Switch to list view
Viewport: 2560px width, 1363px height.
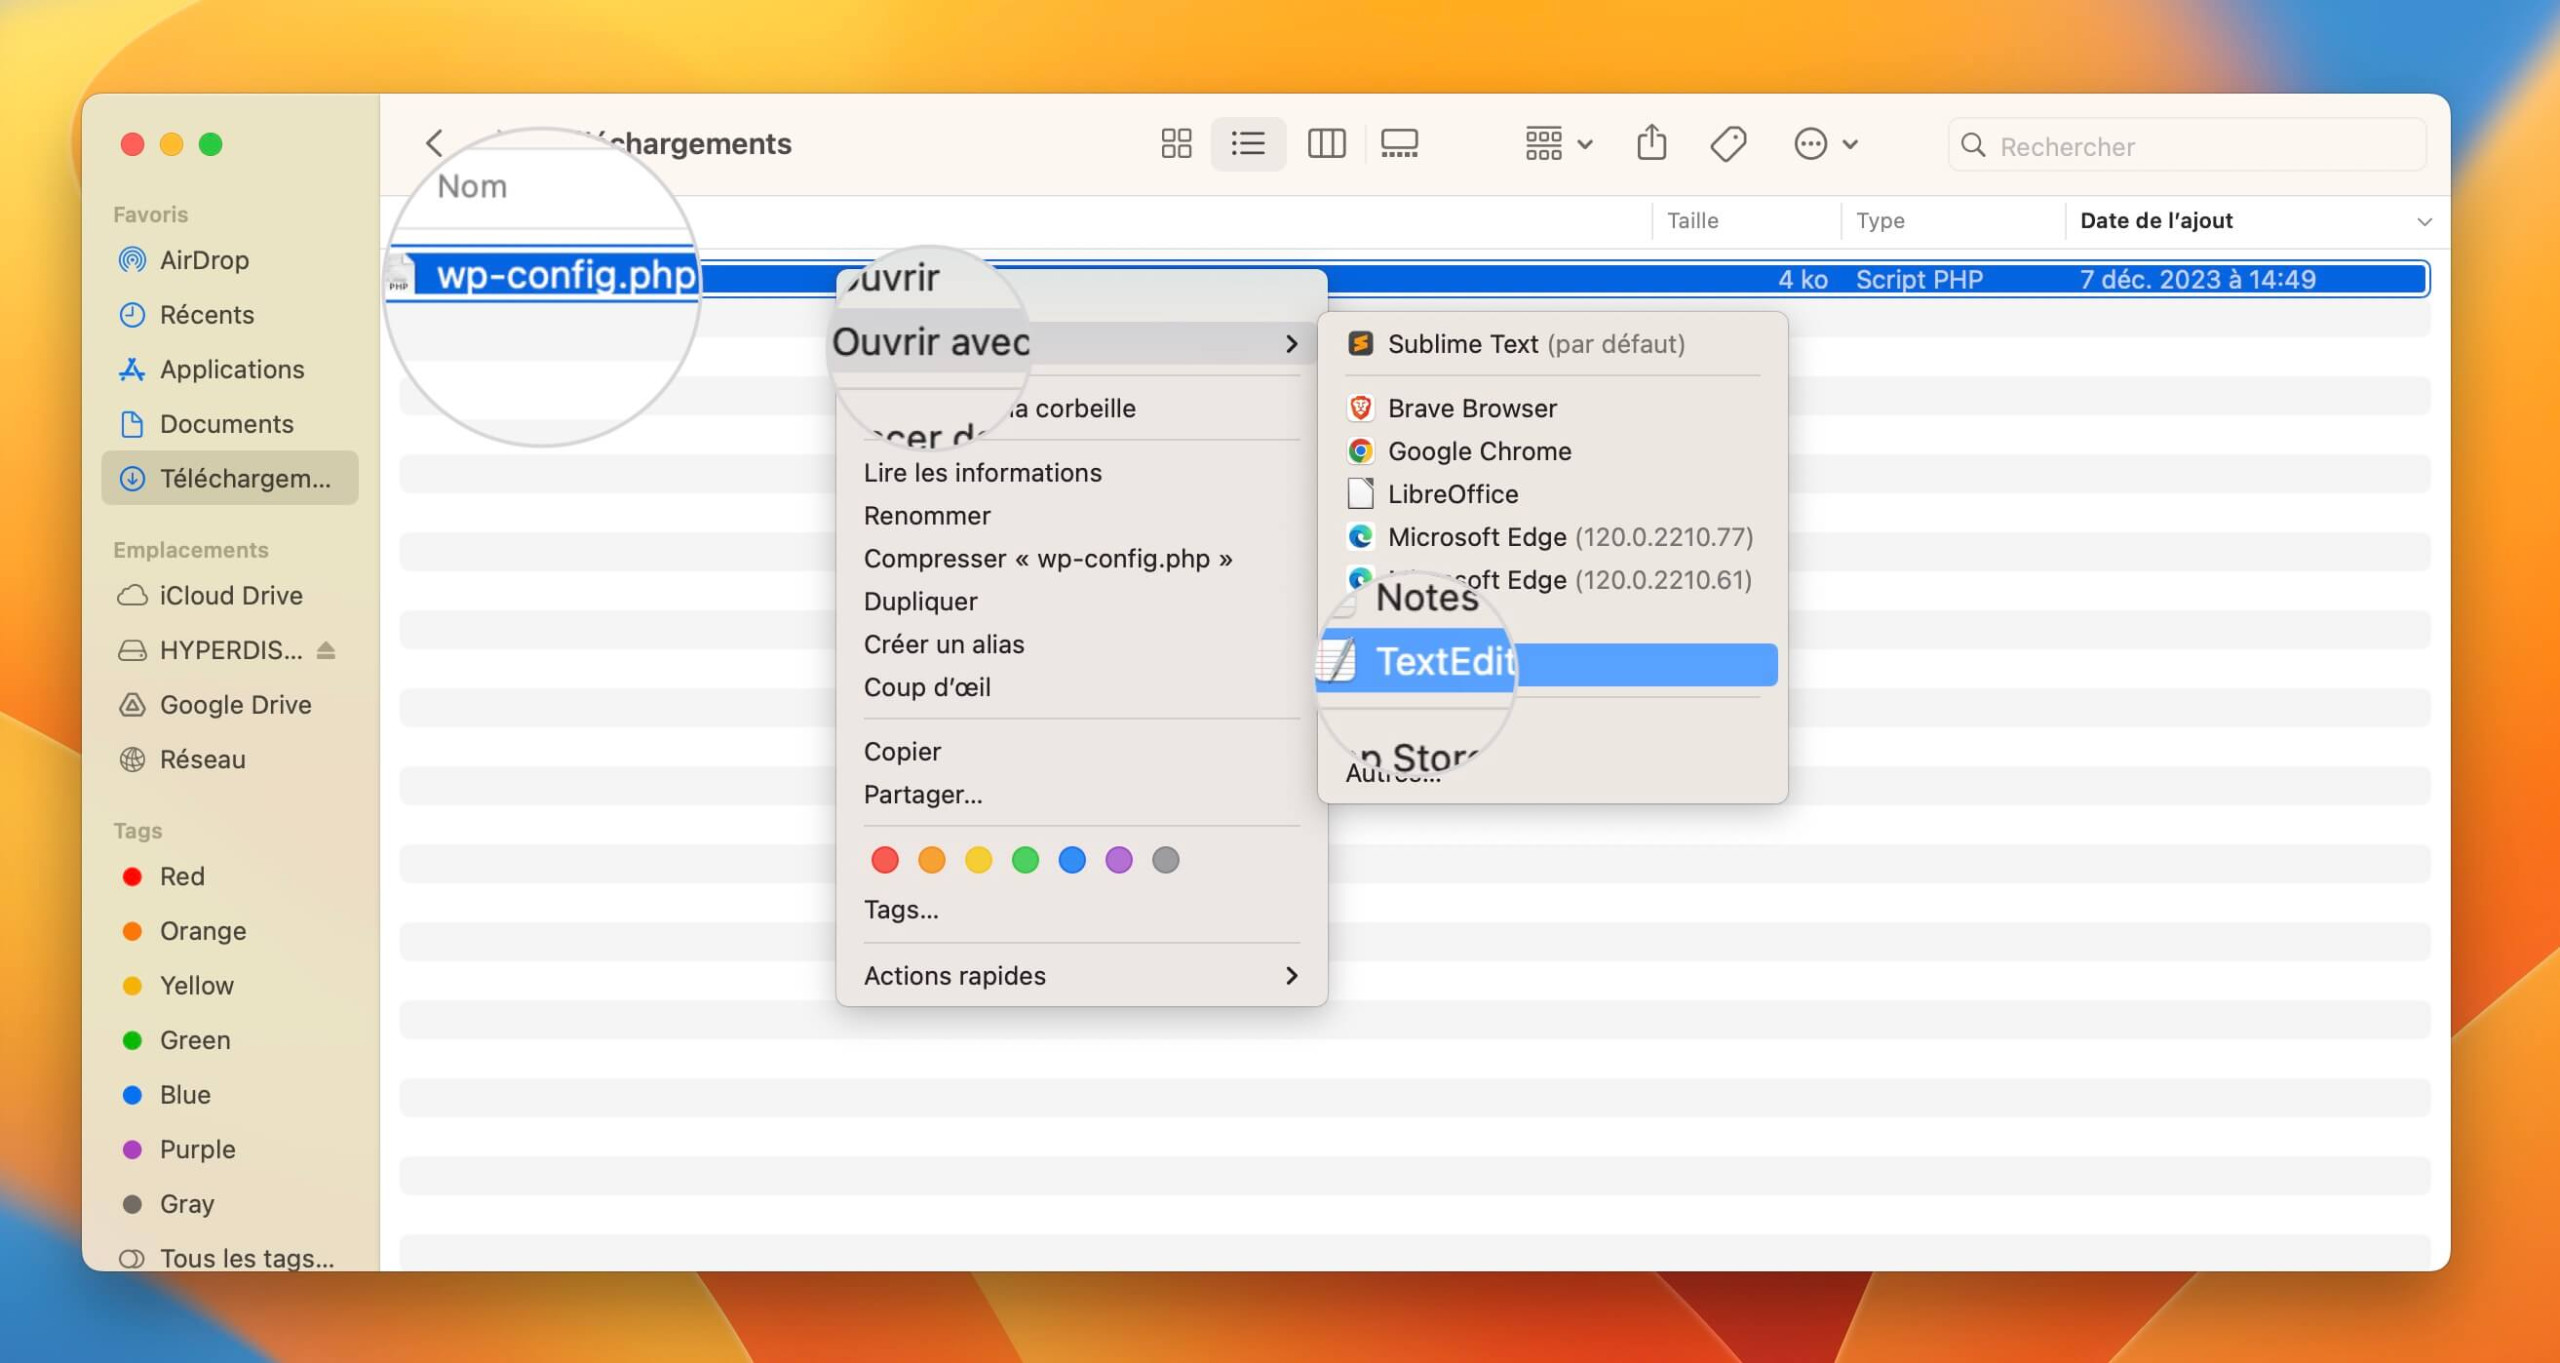[x=1248, y=144]
